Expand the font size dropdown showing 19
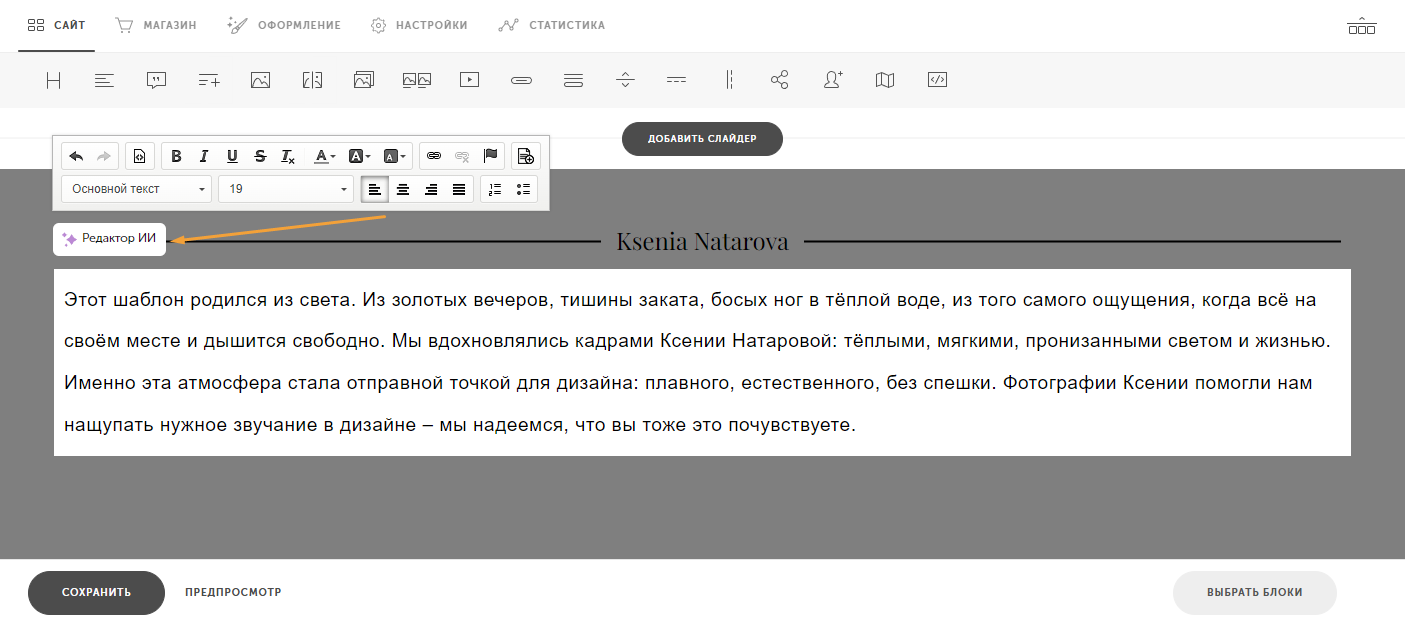This screenshot has height=637, width=1405. pyautogui.click(x=286, y=189)
